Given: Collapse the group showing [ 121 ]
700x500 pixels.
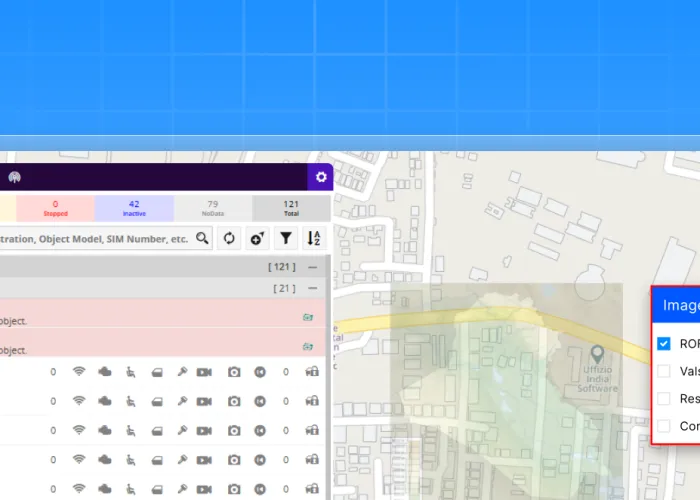Looking at the screenshot, I should point(313,267).
